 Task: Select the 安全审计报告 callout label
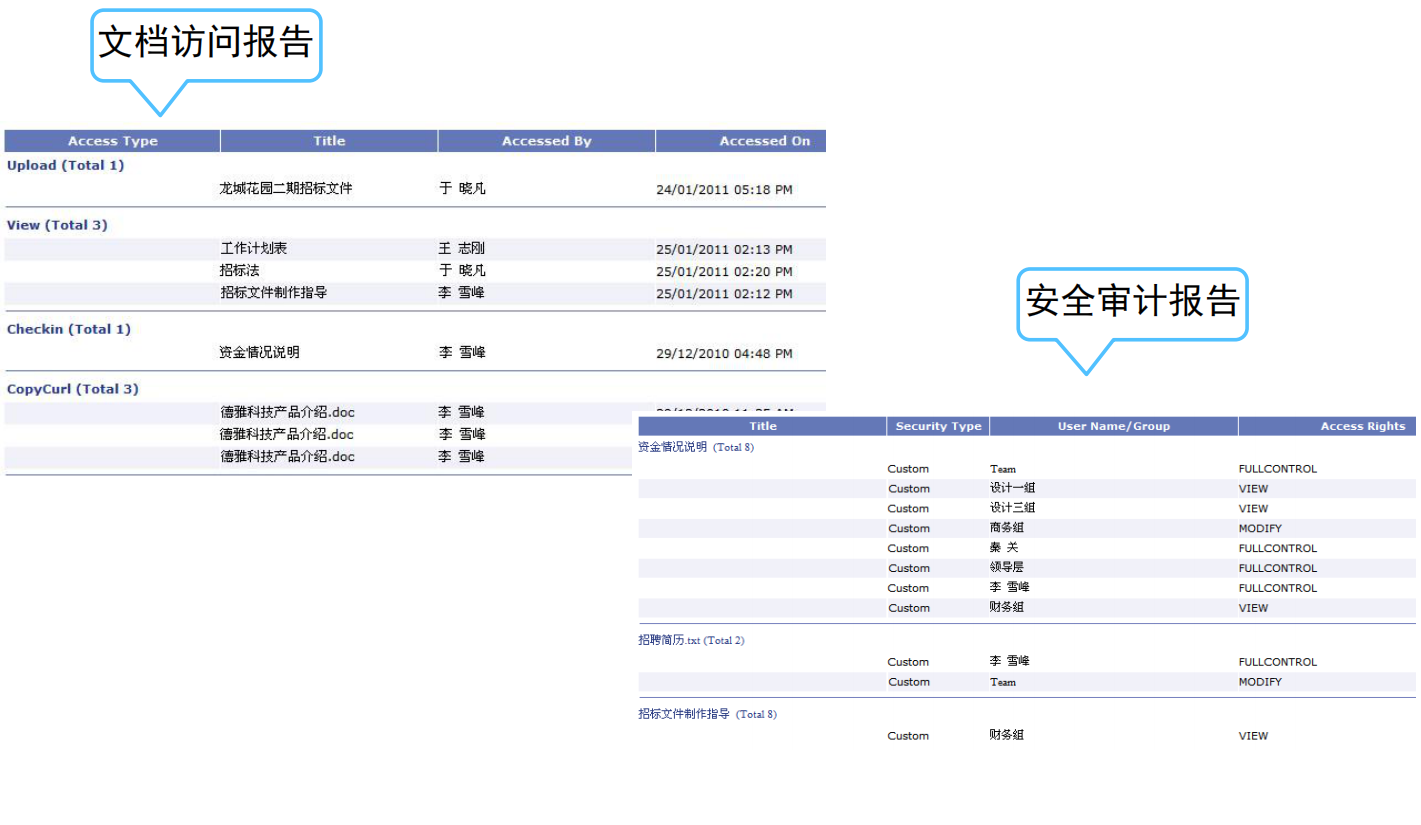tap(1132, 301)
